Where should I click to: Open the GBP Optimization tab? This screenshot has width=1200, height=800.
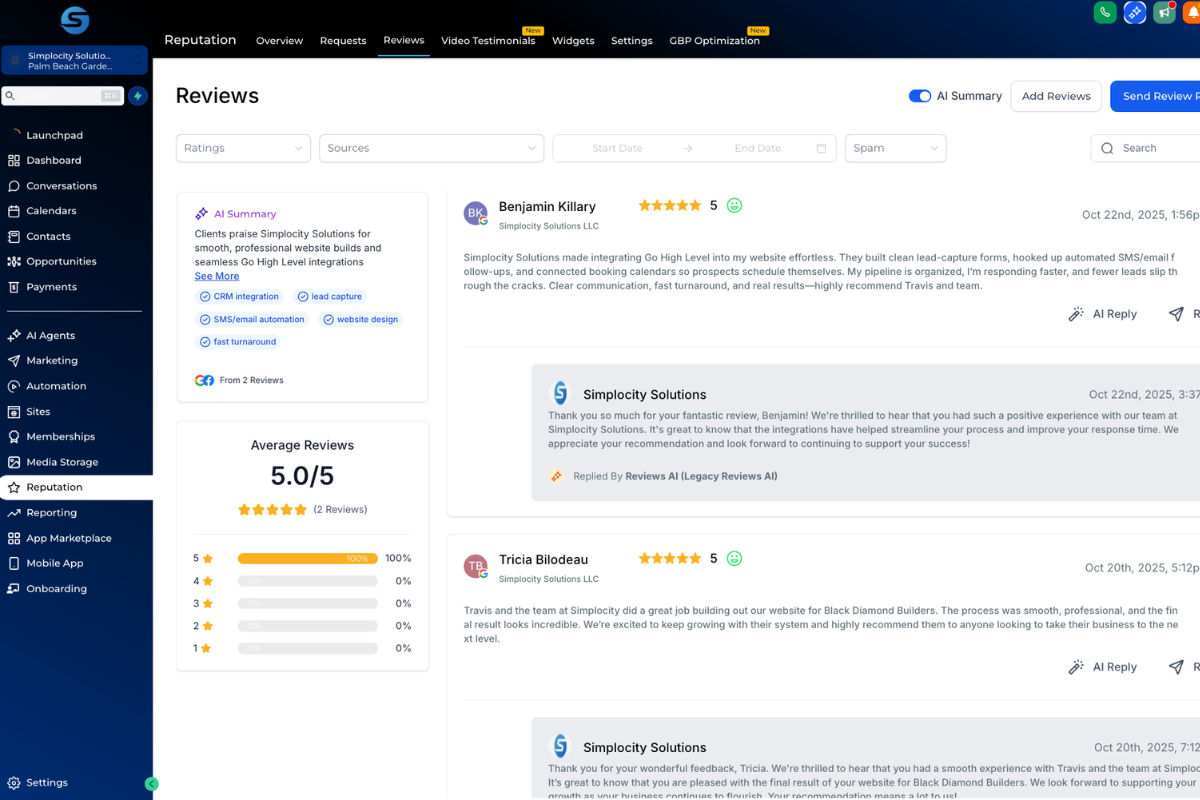pos(718,41)
